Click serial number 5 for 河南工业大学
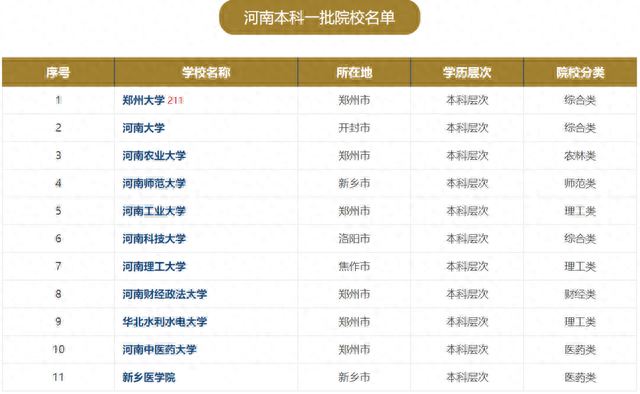The image size is (640, 394). (58, 211)
